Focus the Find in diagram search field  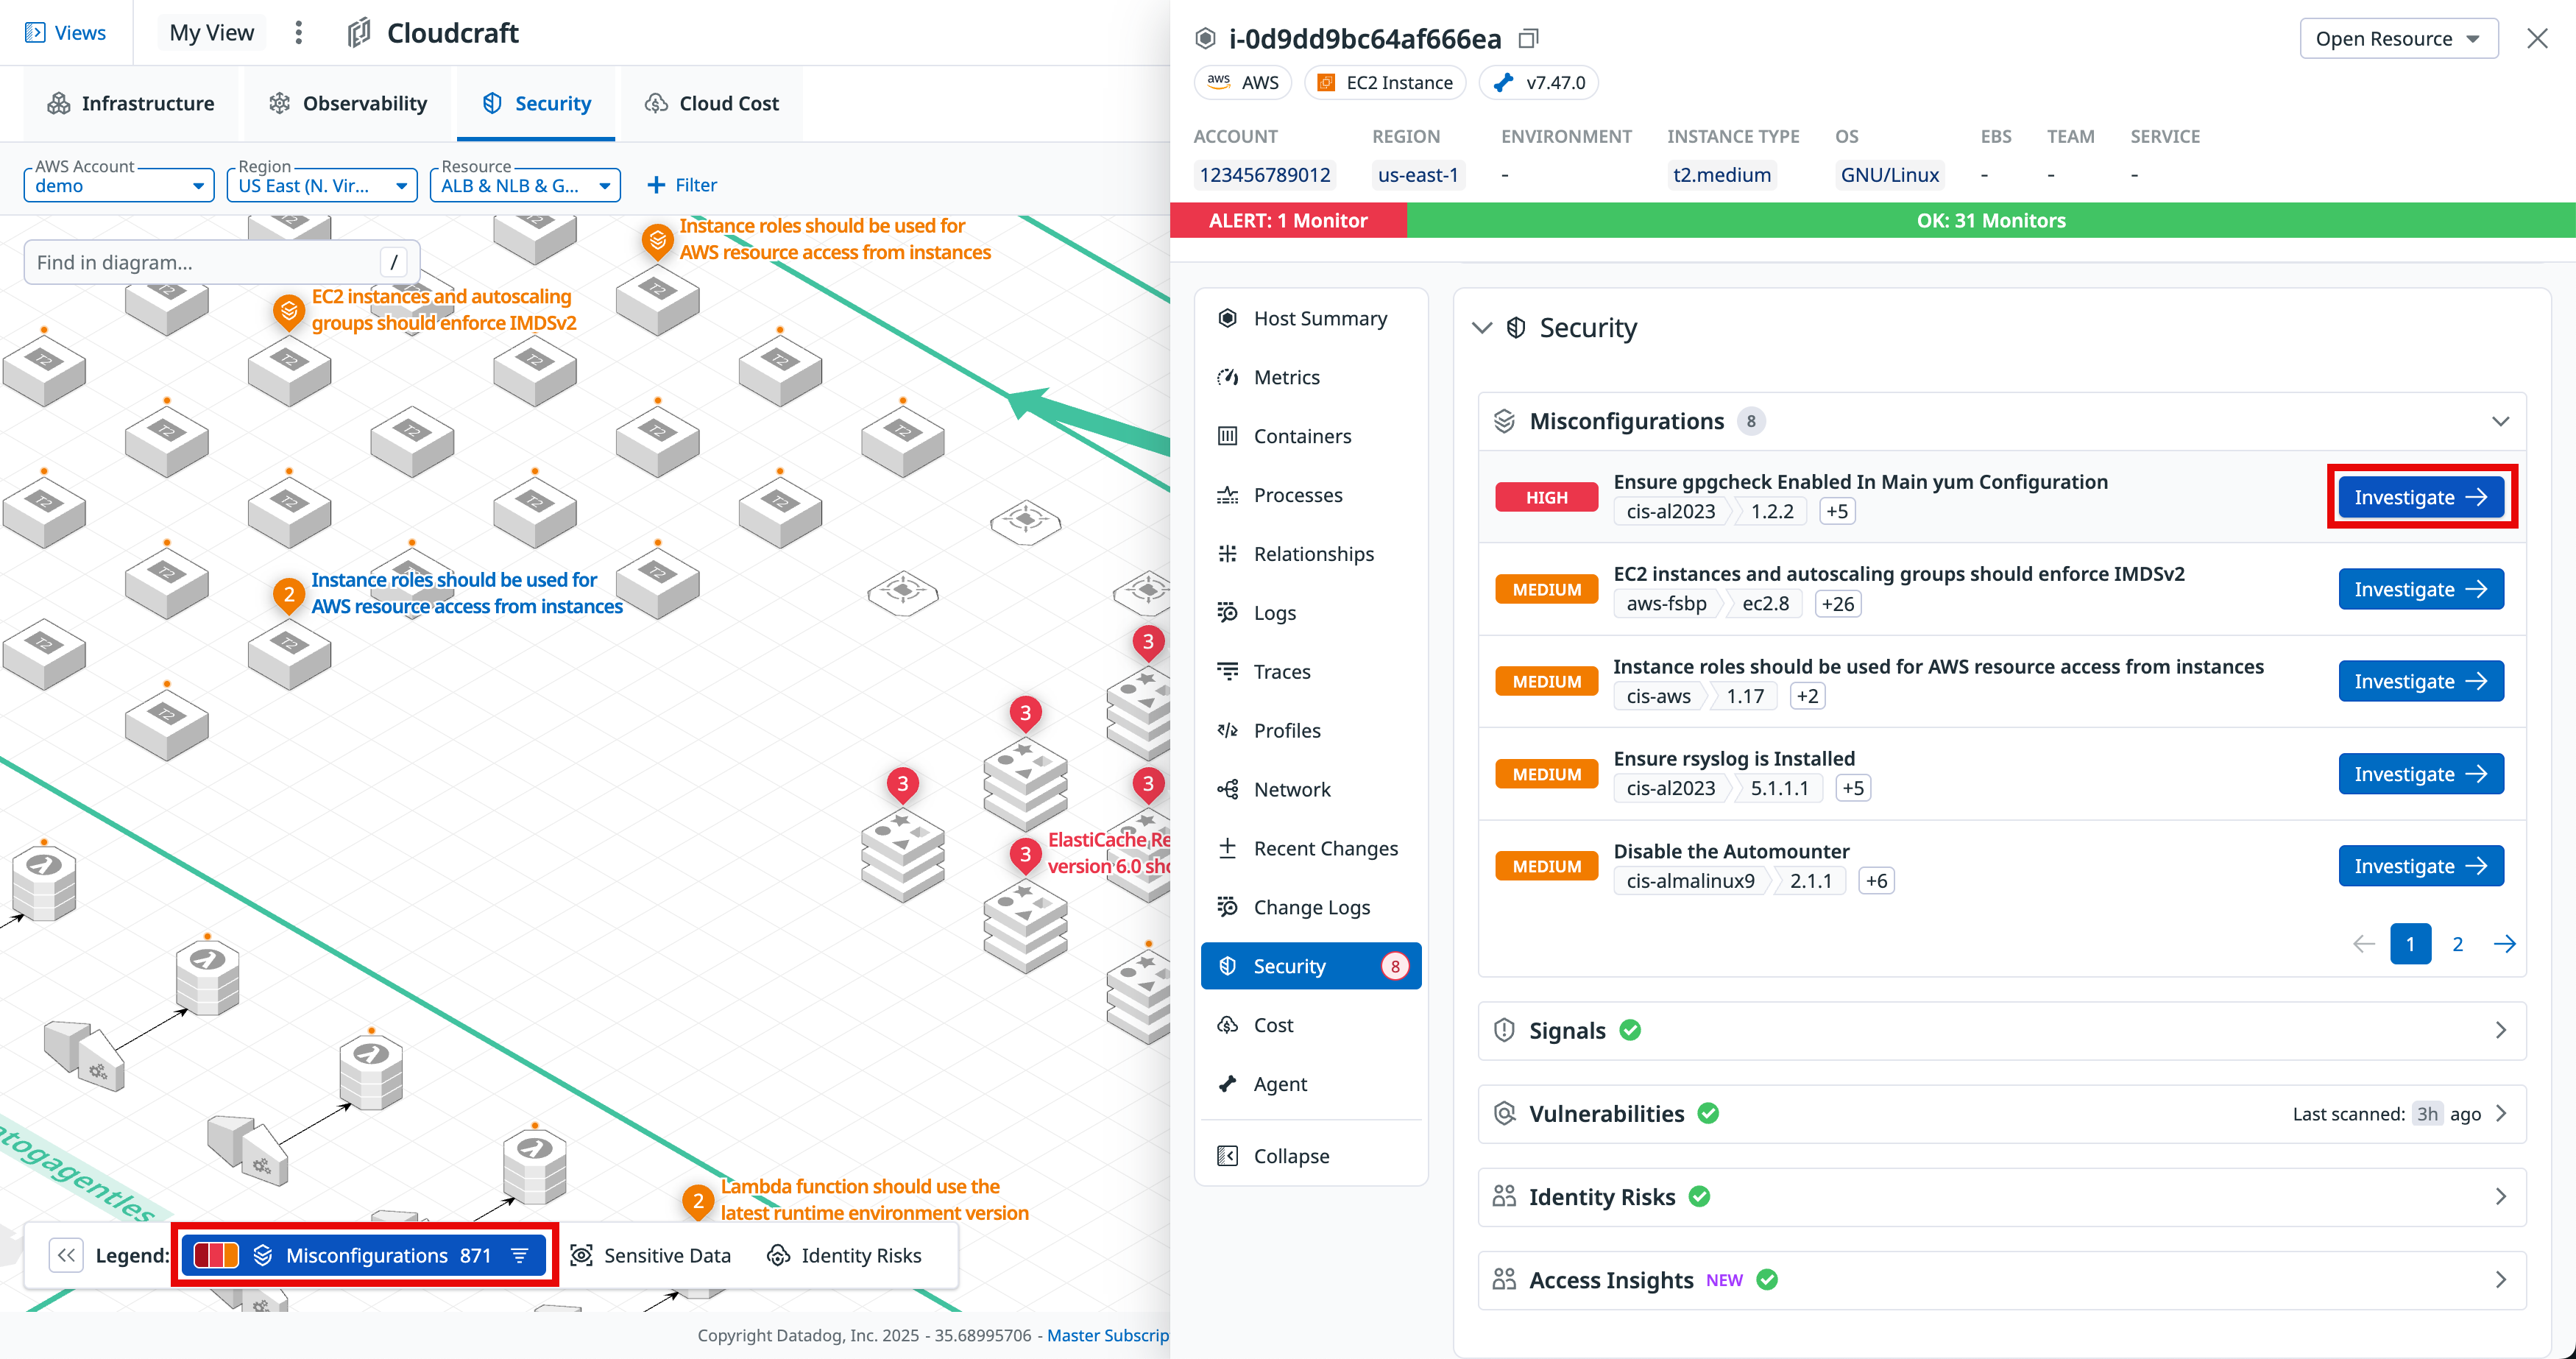[222, 262]
